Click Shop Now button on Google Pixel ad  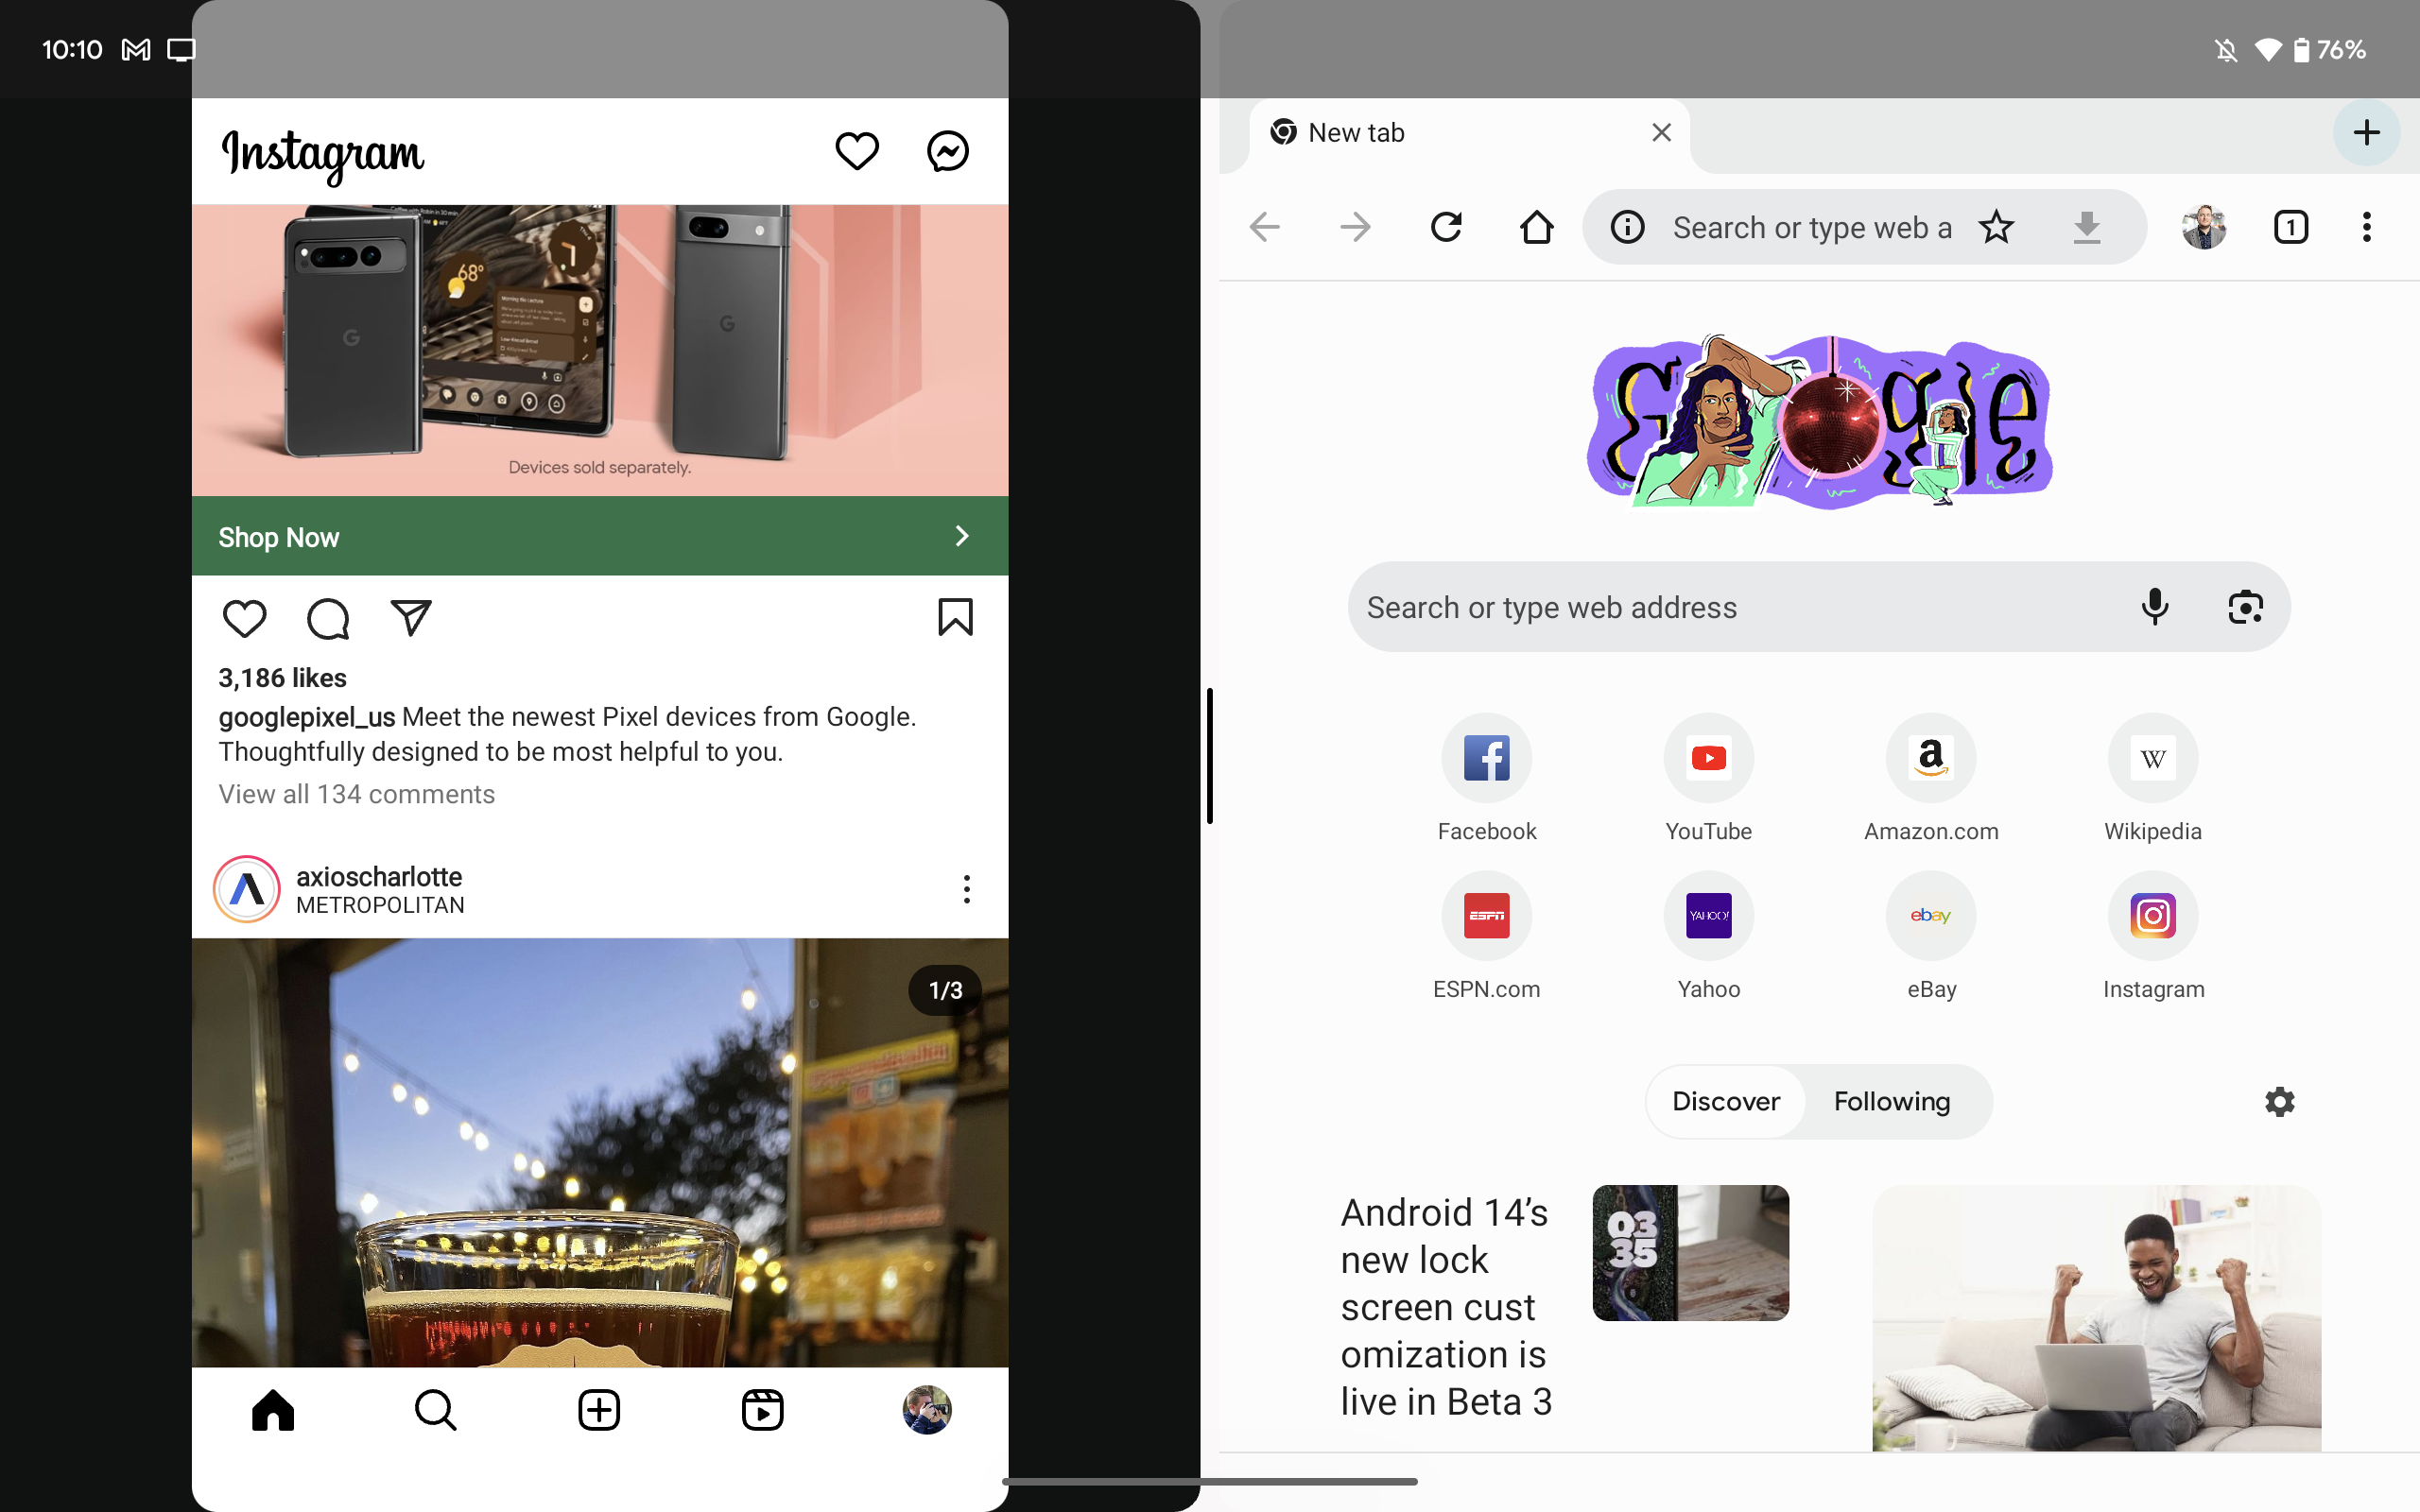point(599,535)
